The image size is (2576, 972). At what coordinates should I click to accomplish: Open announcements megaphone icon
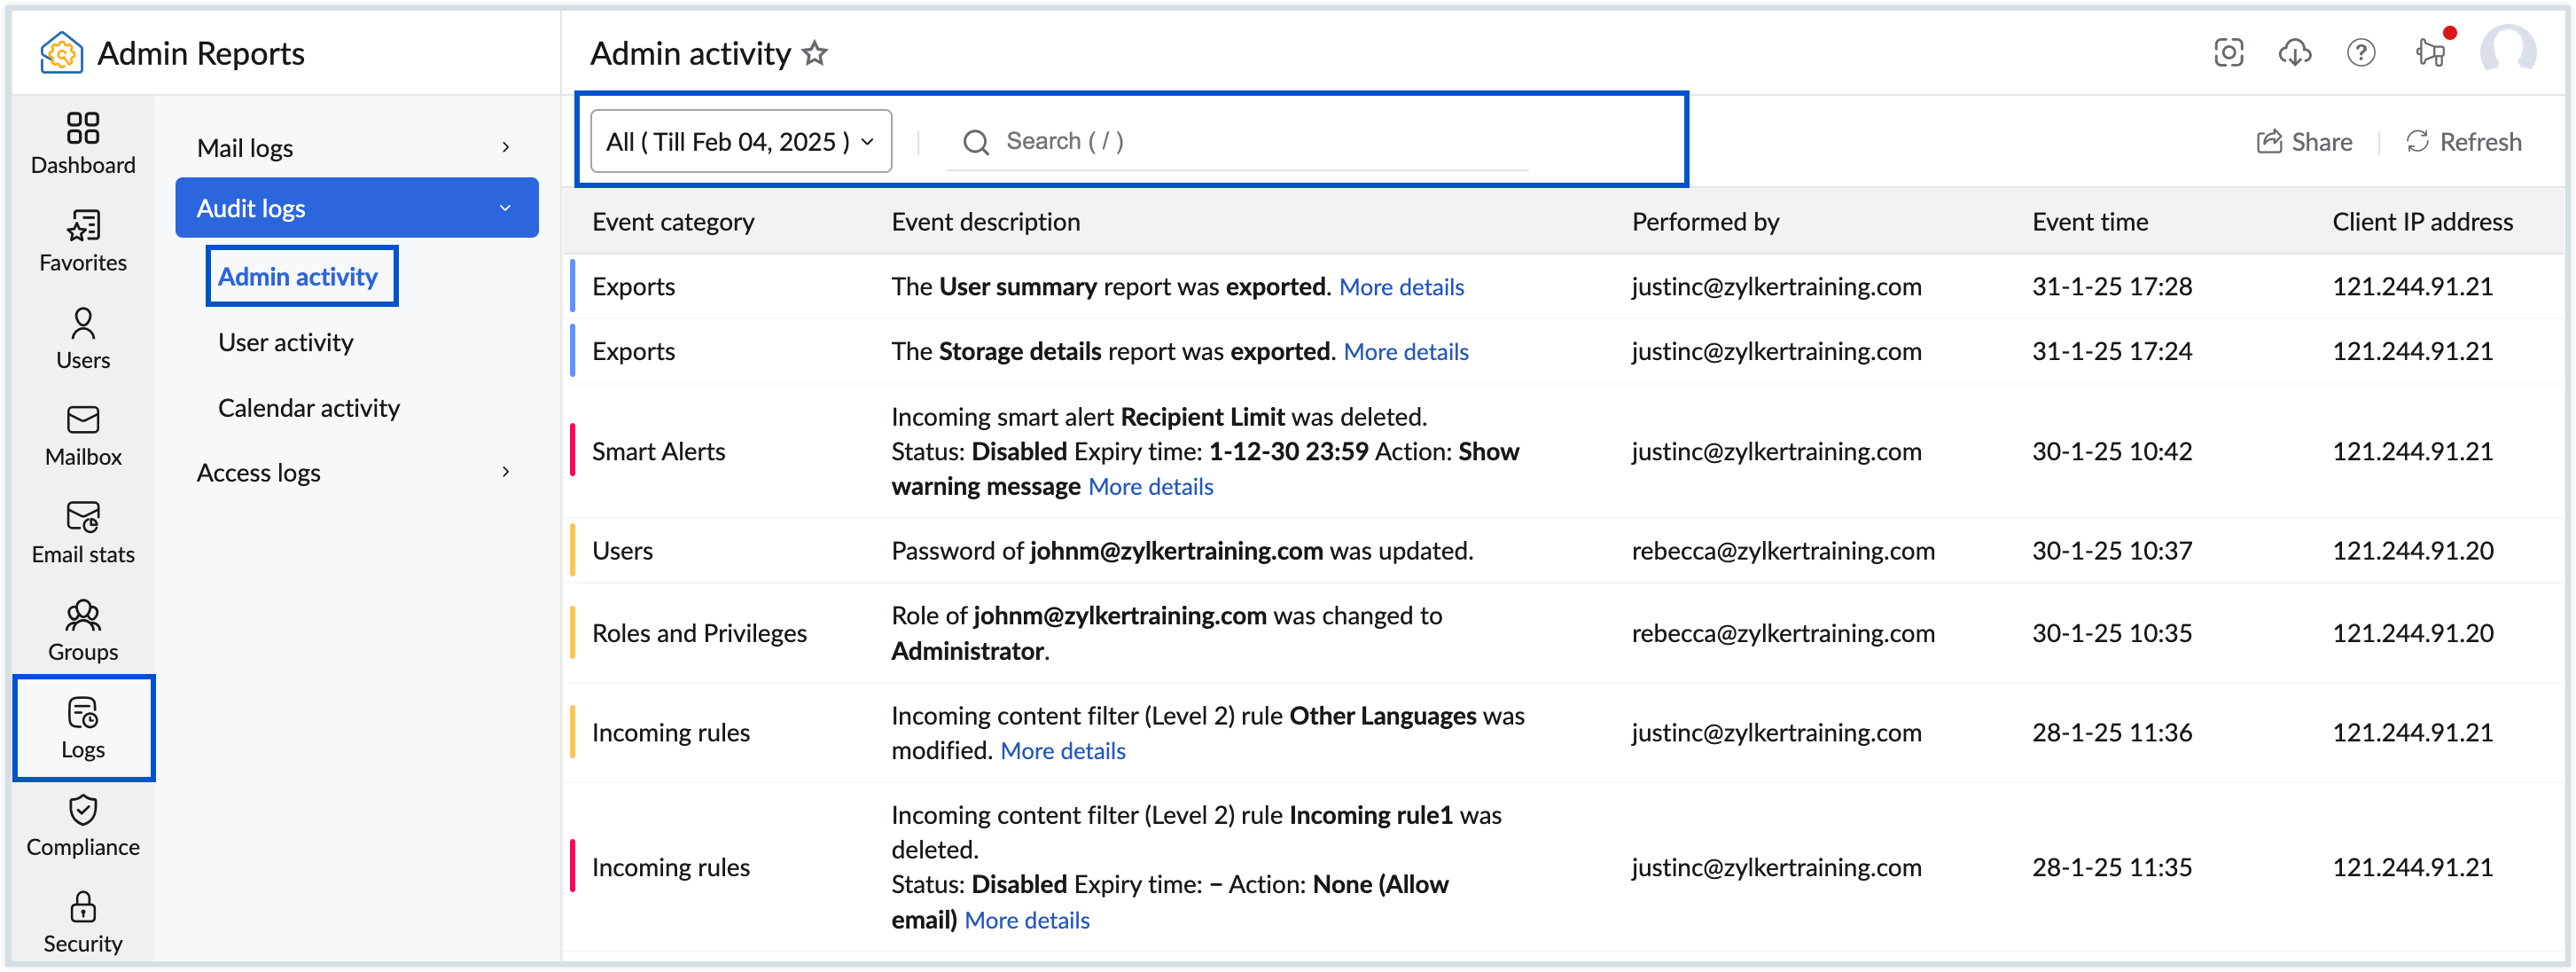tap(2430, 53)
